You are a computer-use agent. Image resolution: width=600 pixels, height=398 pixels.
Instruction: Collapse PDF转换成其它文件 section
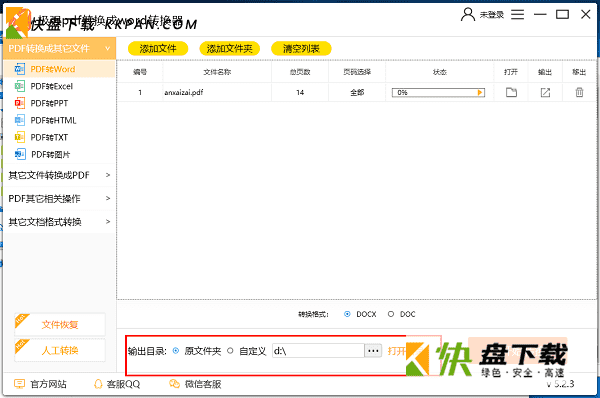[59, 48]
